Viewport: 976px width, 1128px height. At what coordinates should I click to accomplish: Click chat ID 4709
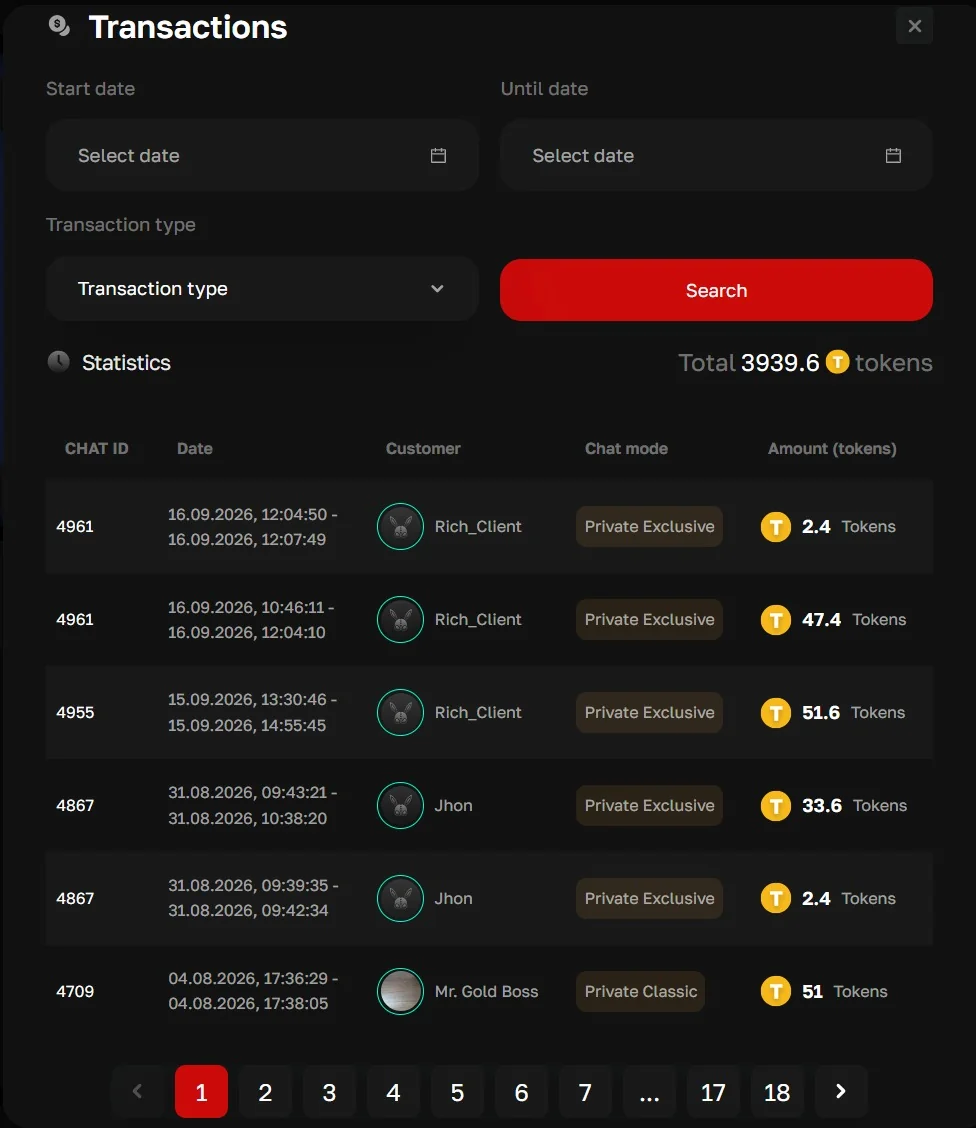coord(75,991)
